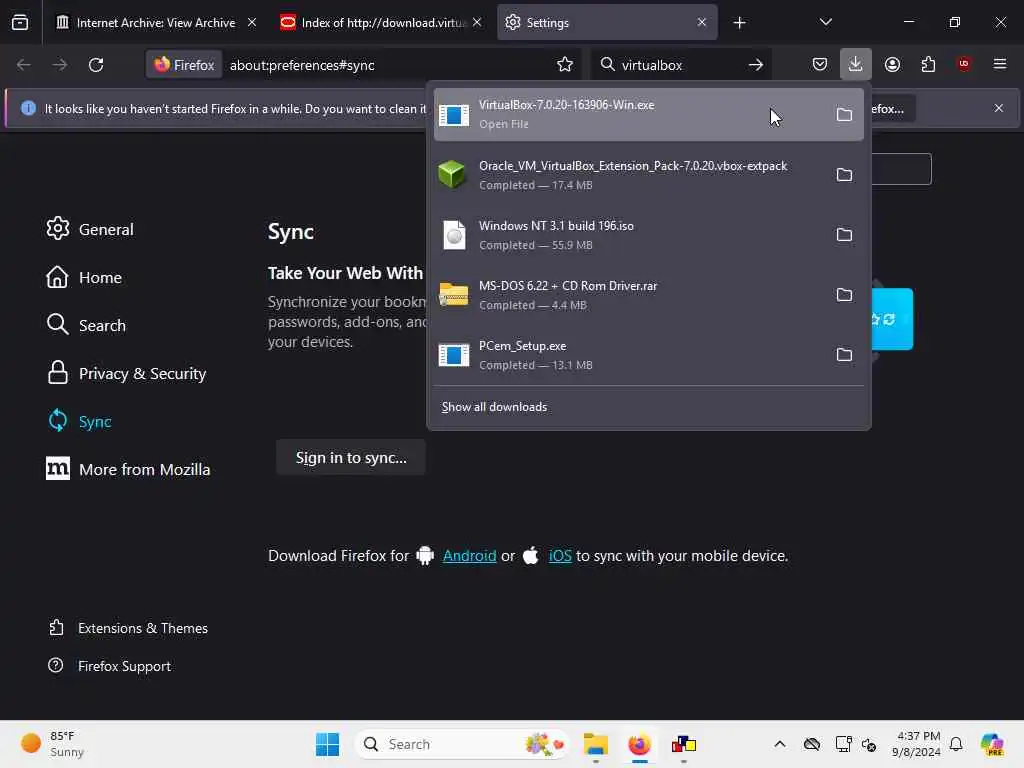This screenshot has height=768, width=1024.
Task: List all tabs dropdown arrow
Action: (x=825, y=22)
